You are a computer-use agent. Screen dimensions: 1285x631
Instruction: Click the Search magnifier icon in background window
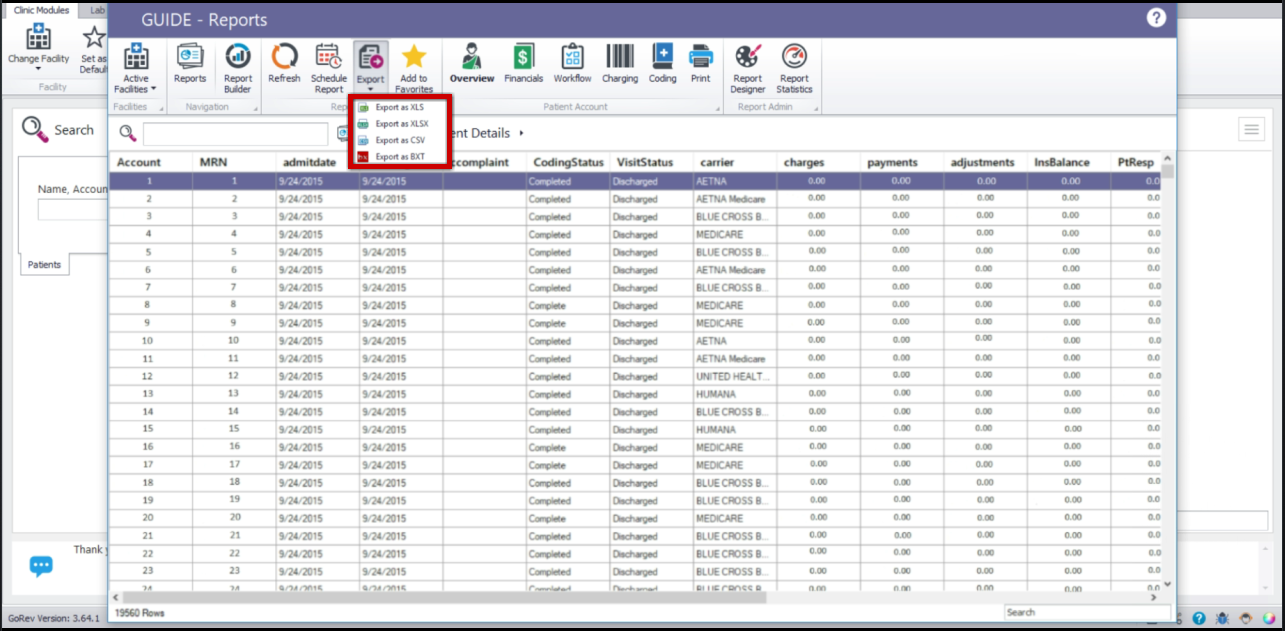click(35, 129)
